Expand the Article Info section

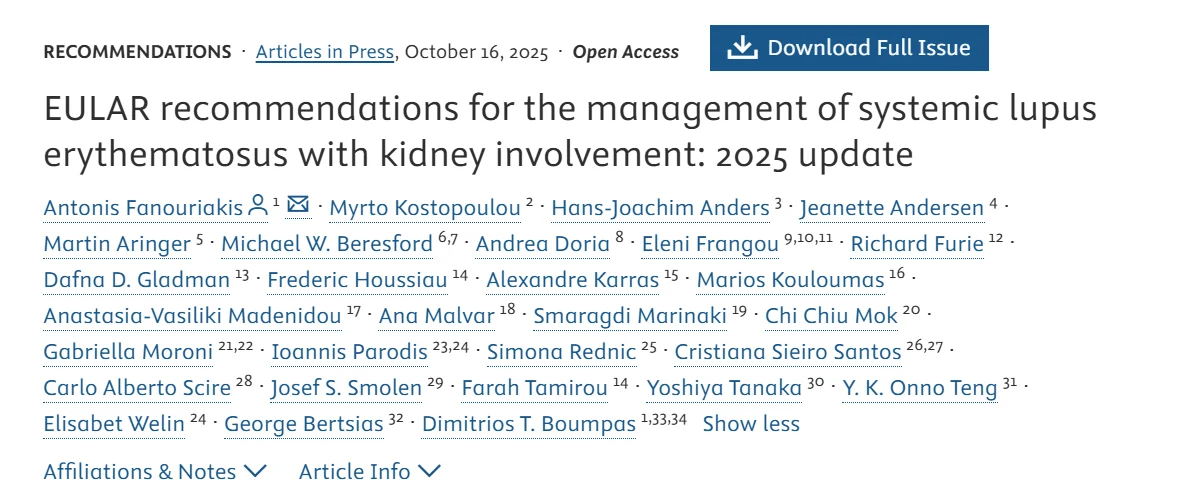pyautogui.click(x=369, y=471)
